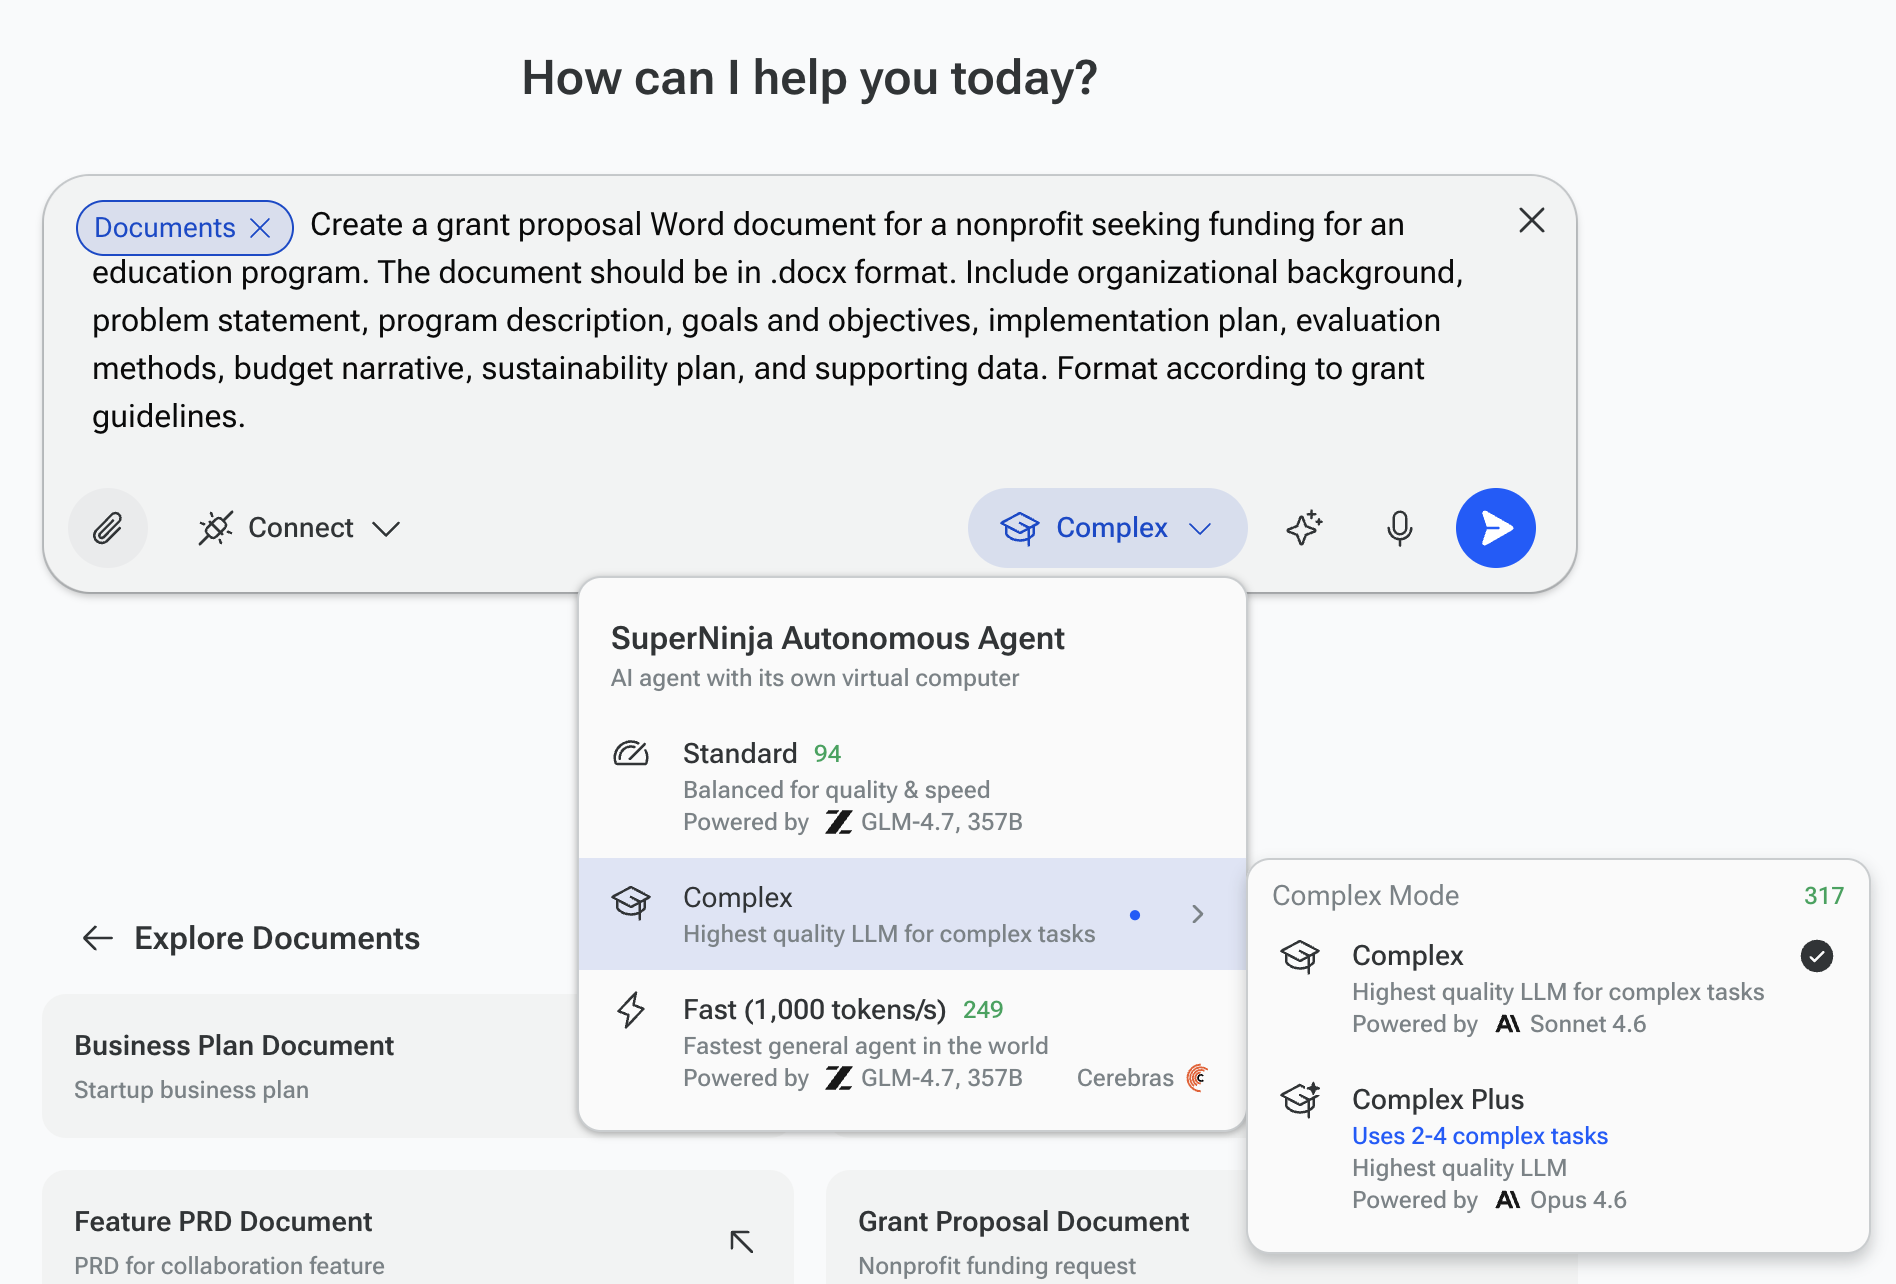
Task: Expand the Complex submenu chevron
Action: click(x=1198, y=914)
